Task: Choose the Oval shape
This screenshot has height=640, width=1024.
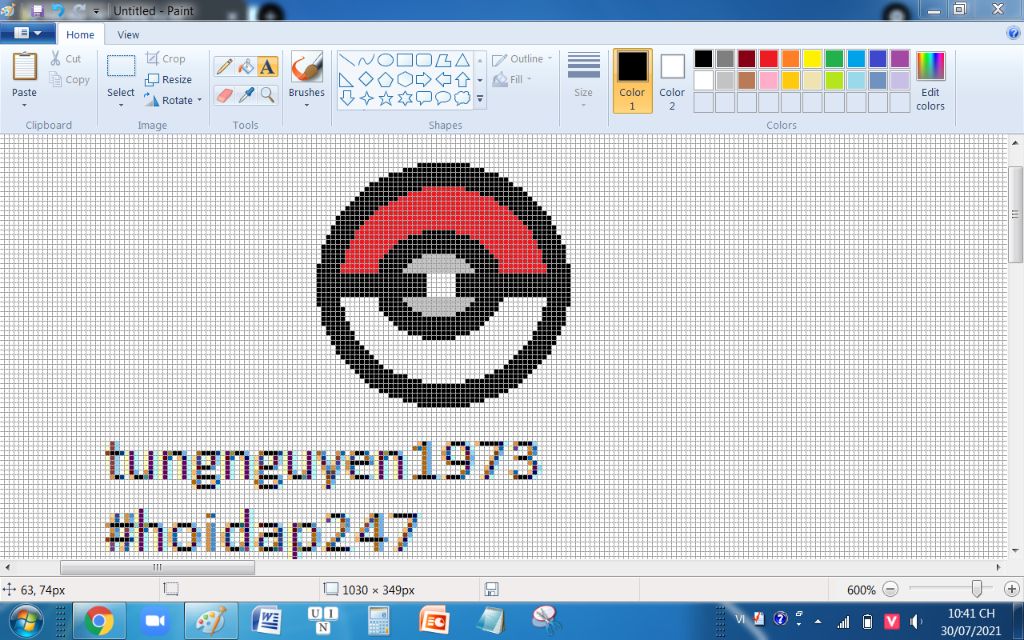Action: (385, 61)
